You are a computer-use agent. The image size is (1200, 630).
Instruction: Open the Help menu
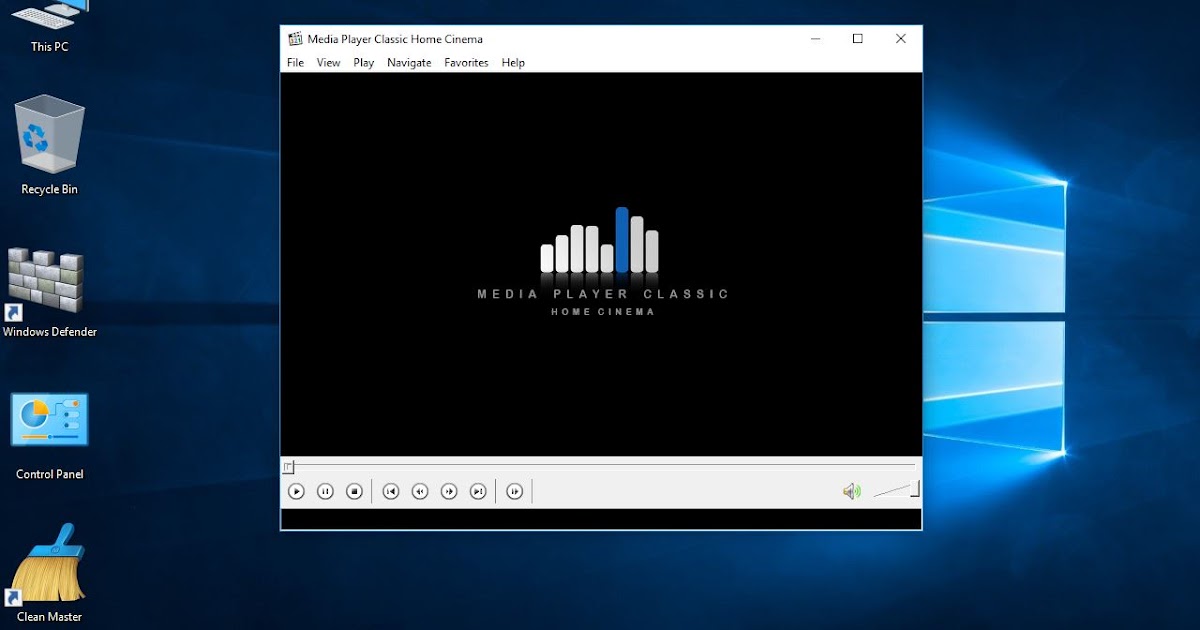tap(513, 62)
